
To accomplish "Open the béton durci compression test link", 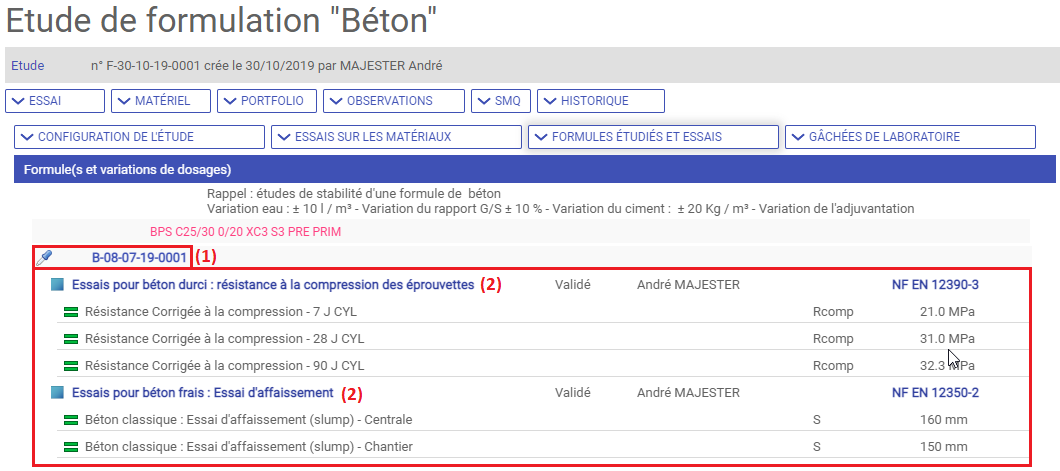I will (273, 285).
